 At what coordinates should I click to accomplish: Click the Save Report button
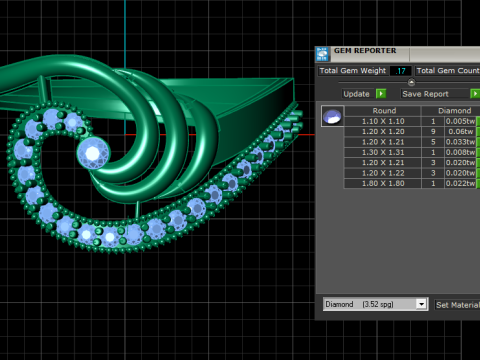(435, 94)
